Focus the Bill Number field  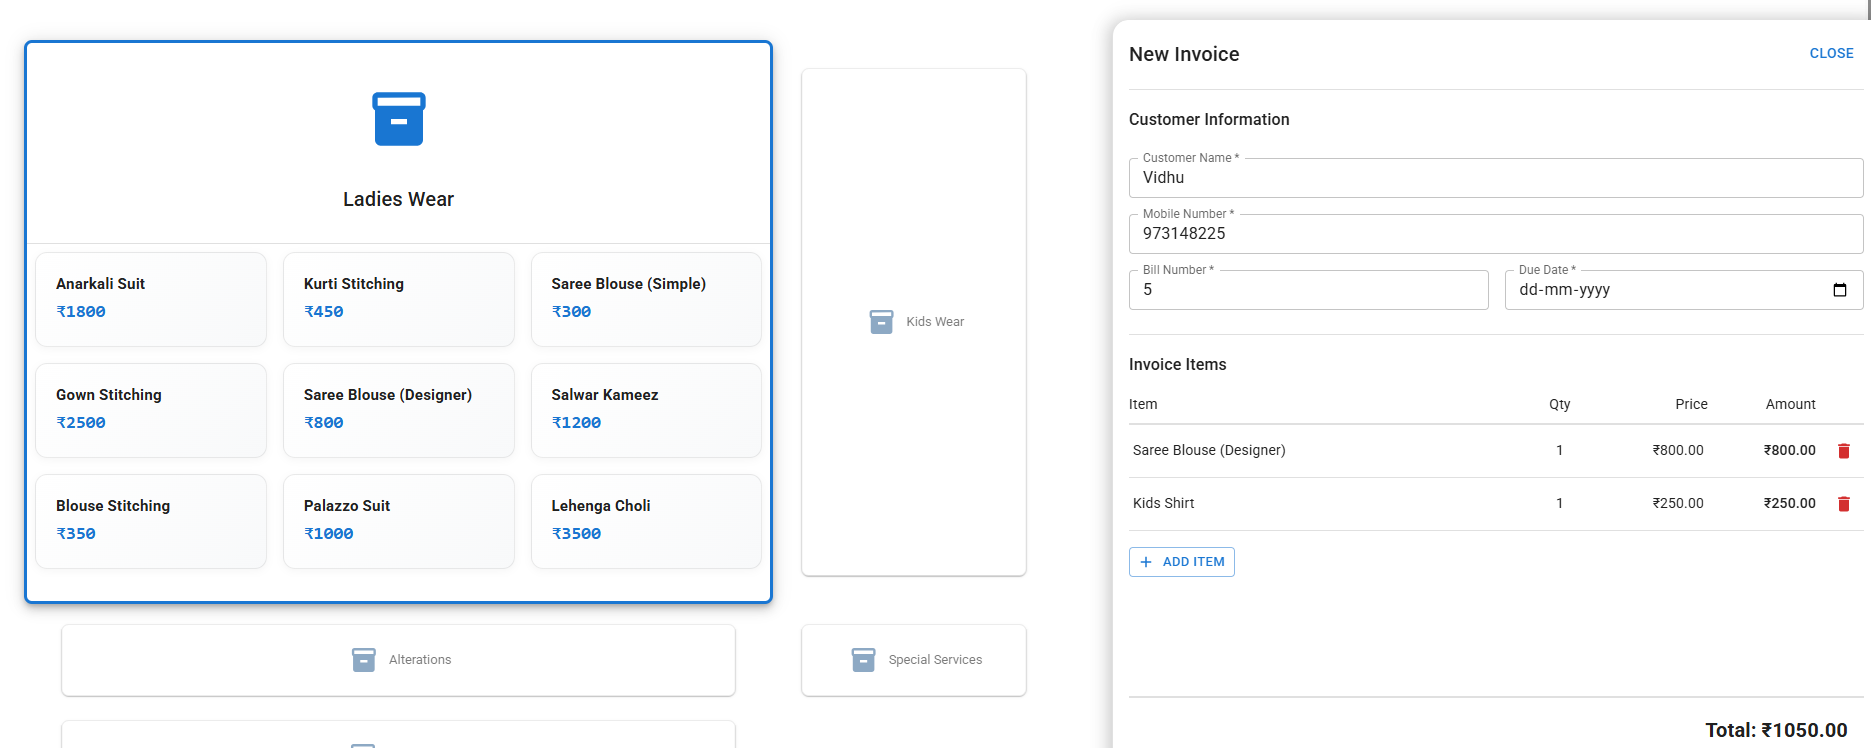[1308, 290]
